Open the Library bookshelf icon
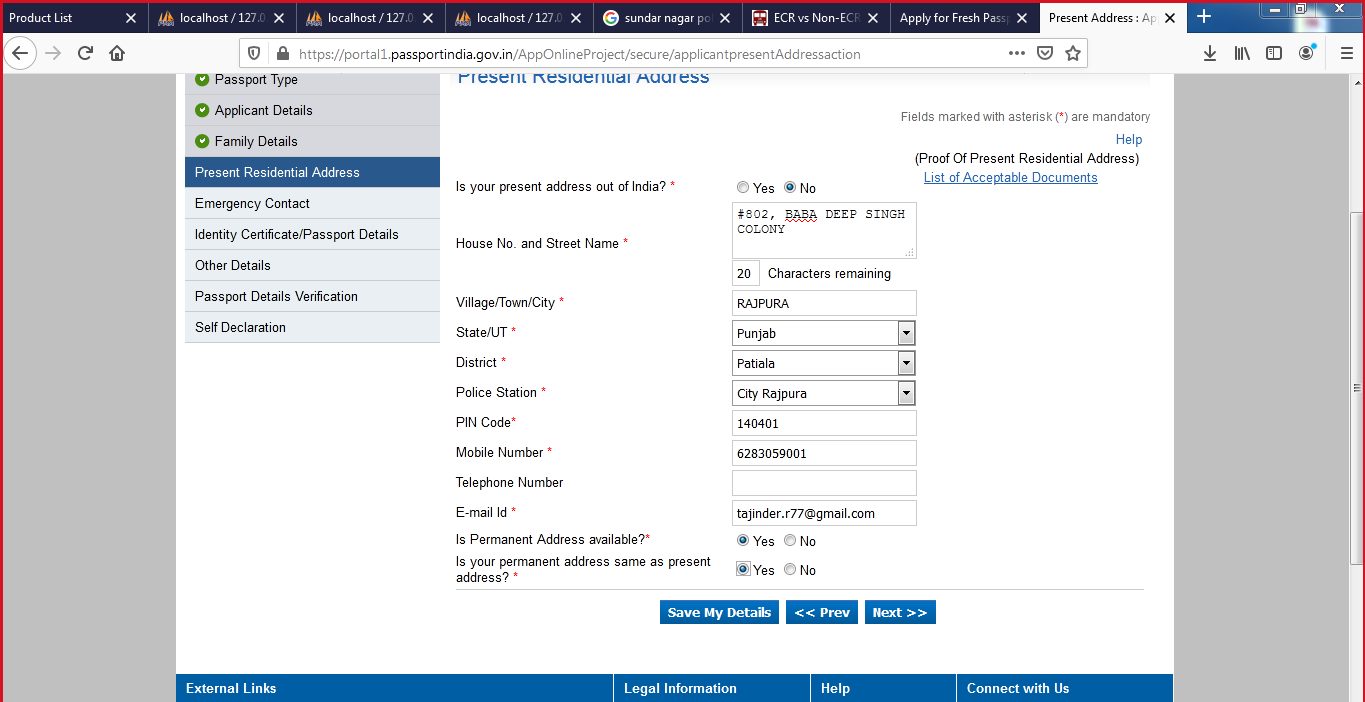This screenshot has height=702, width=1365. click(1242, 54)
